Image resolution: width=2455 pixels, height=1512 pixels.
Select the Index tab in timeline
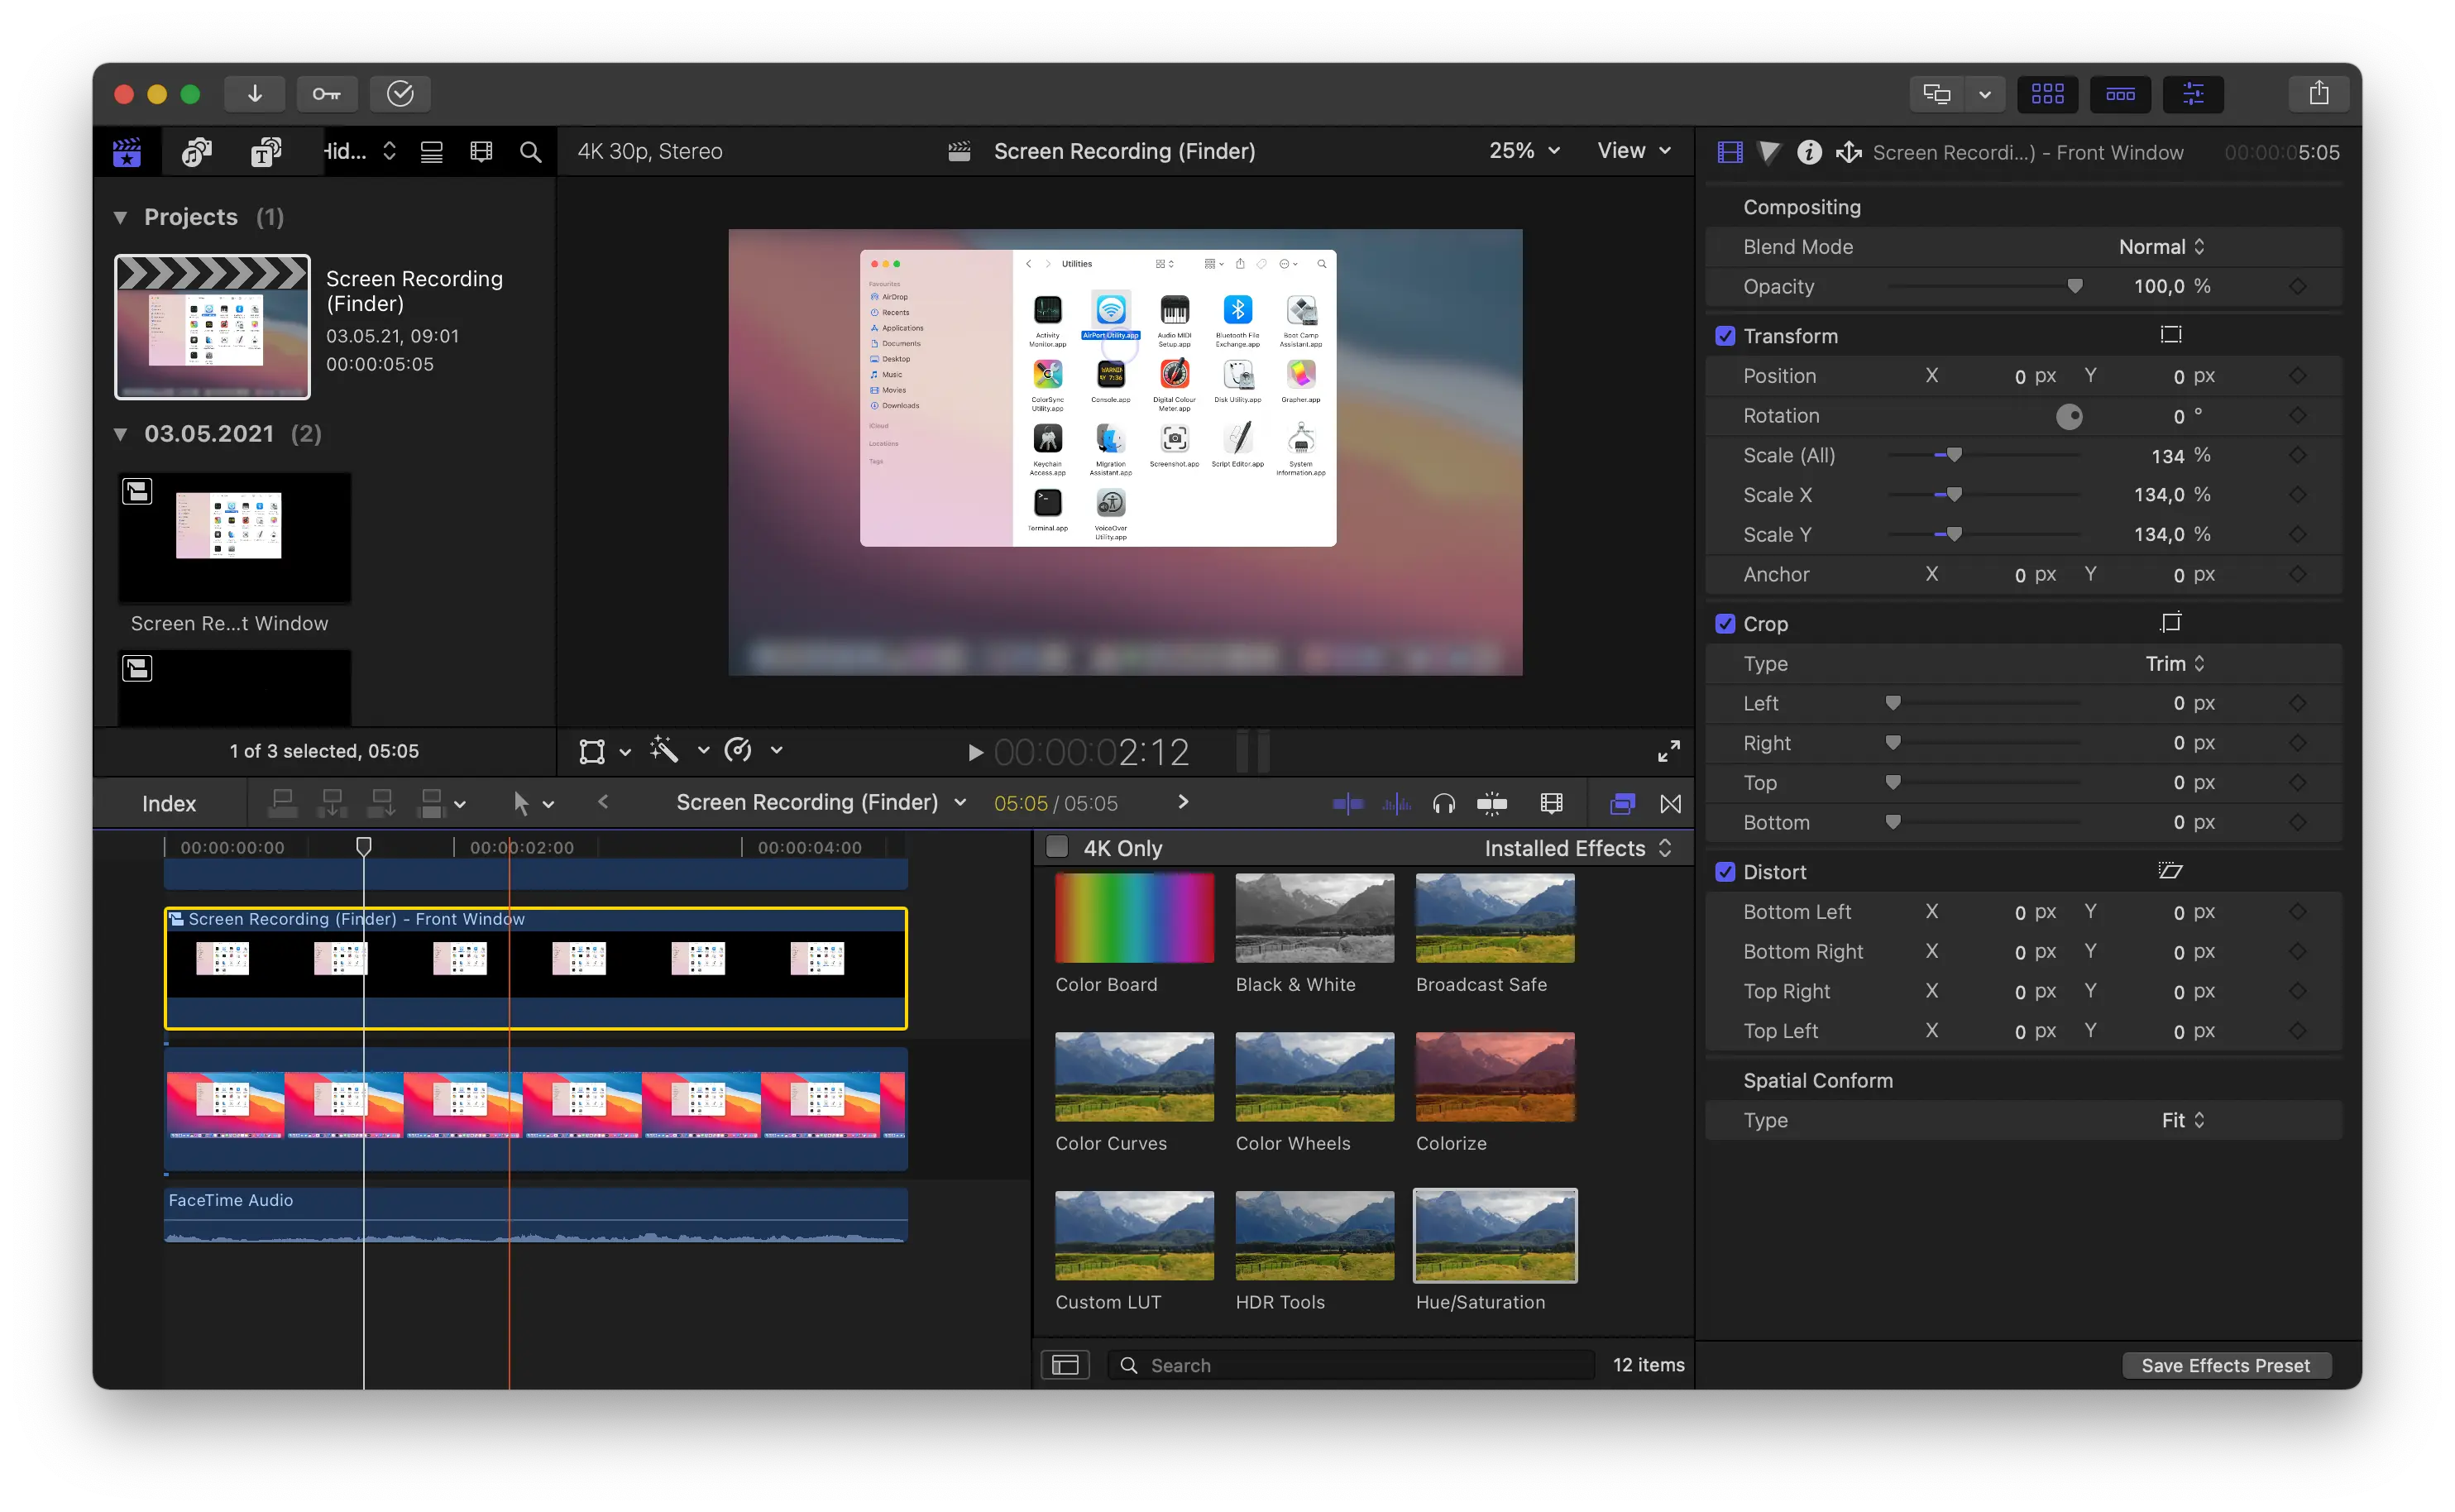170,803
